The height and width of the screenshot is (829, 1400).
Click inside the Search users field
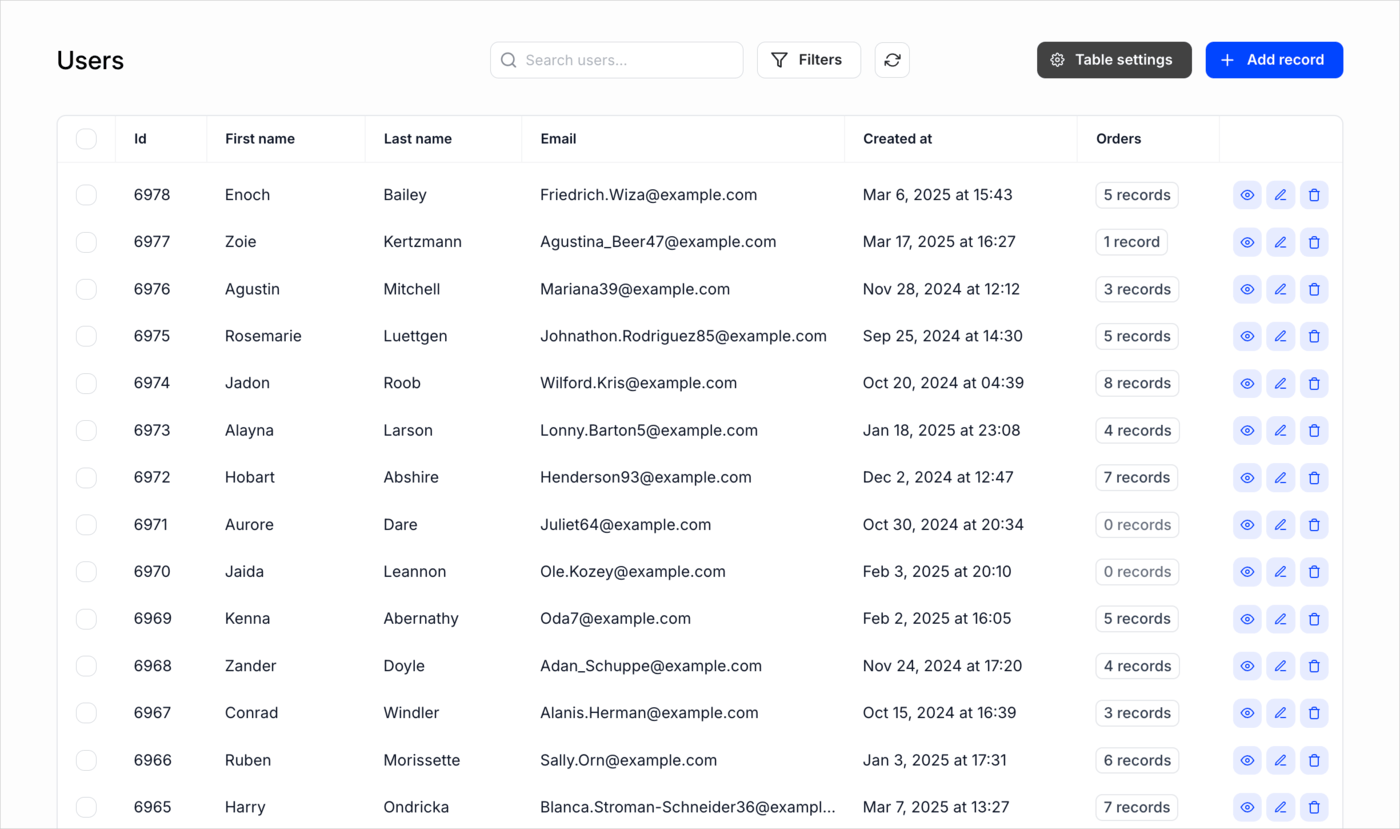coord(617,60)
